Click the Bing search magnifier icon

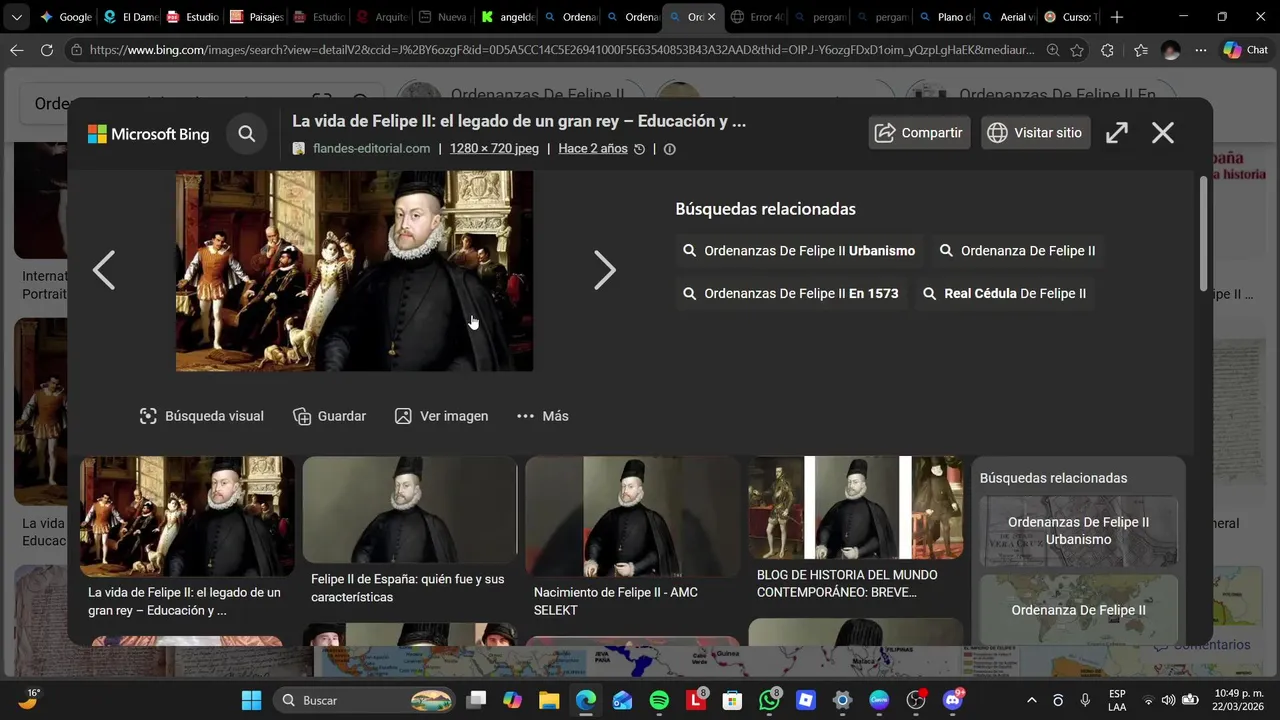pos(247,133)
